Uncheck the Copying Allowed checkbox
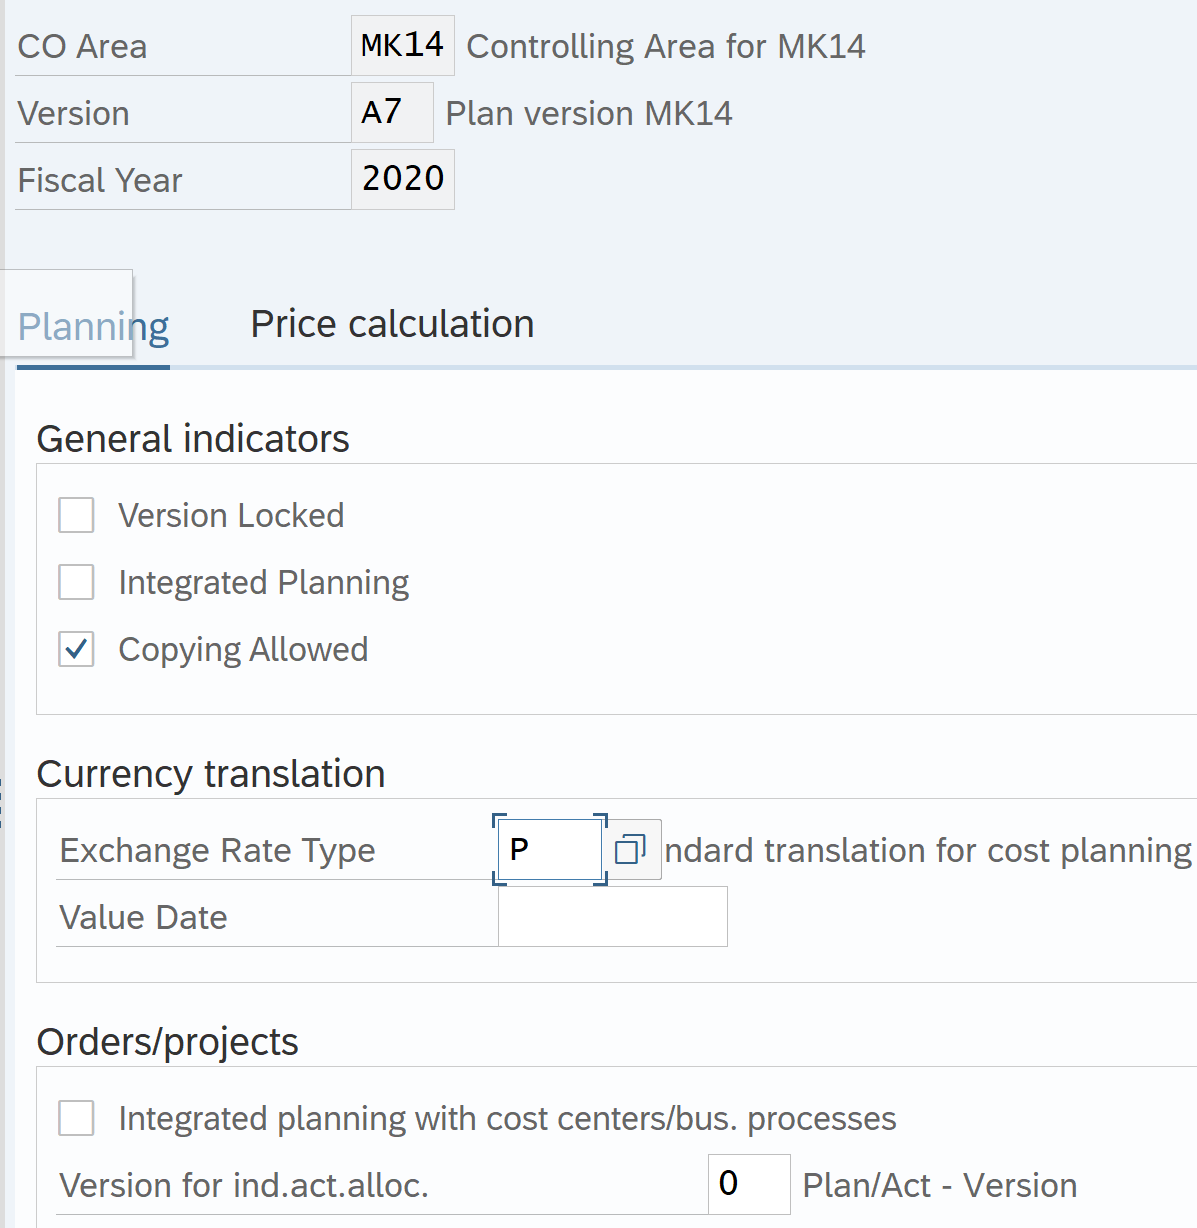1197x1228 pixels. click(x=76, y=650)
